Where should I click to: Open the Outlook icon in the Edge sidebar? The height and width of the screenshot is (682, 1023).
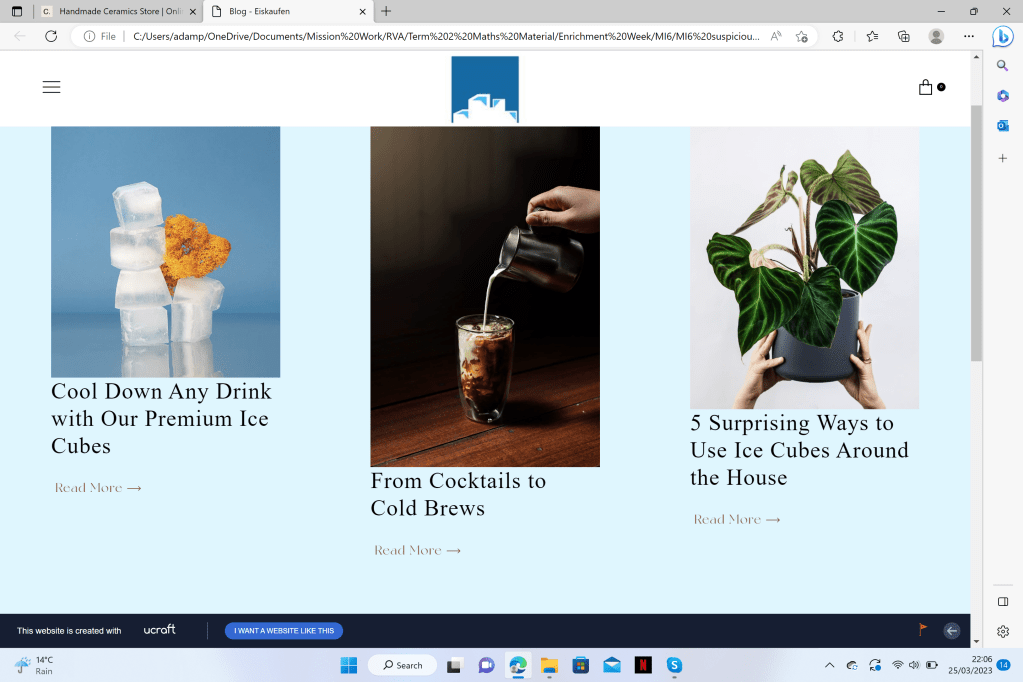click(1003, 125)
